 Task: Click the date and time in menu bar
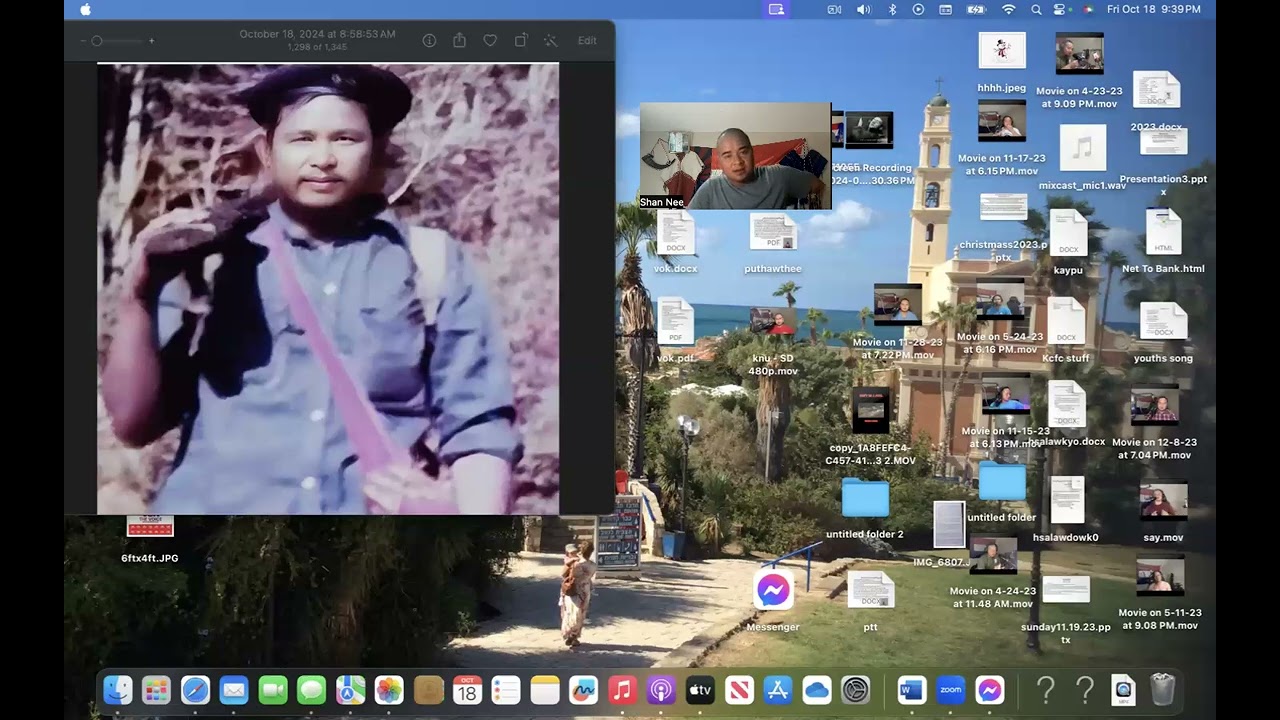[x=1154, y=9]
